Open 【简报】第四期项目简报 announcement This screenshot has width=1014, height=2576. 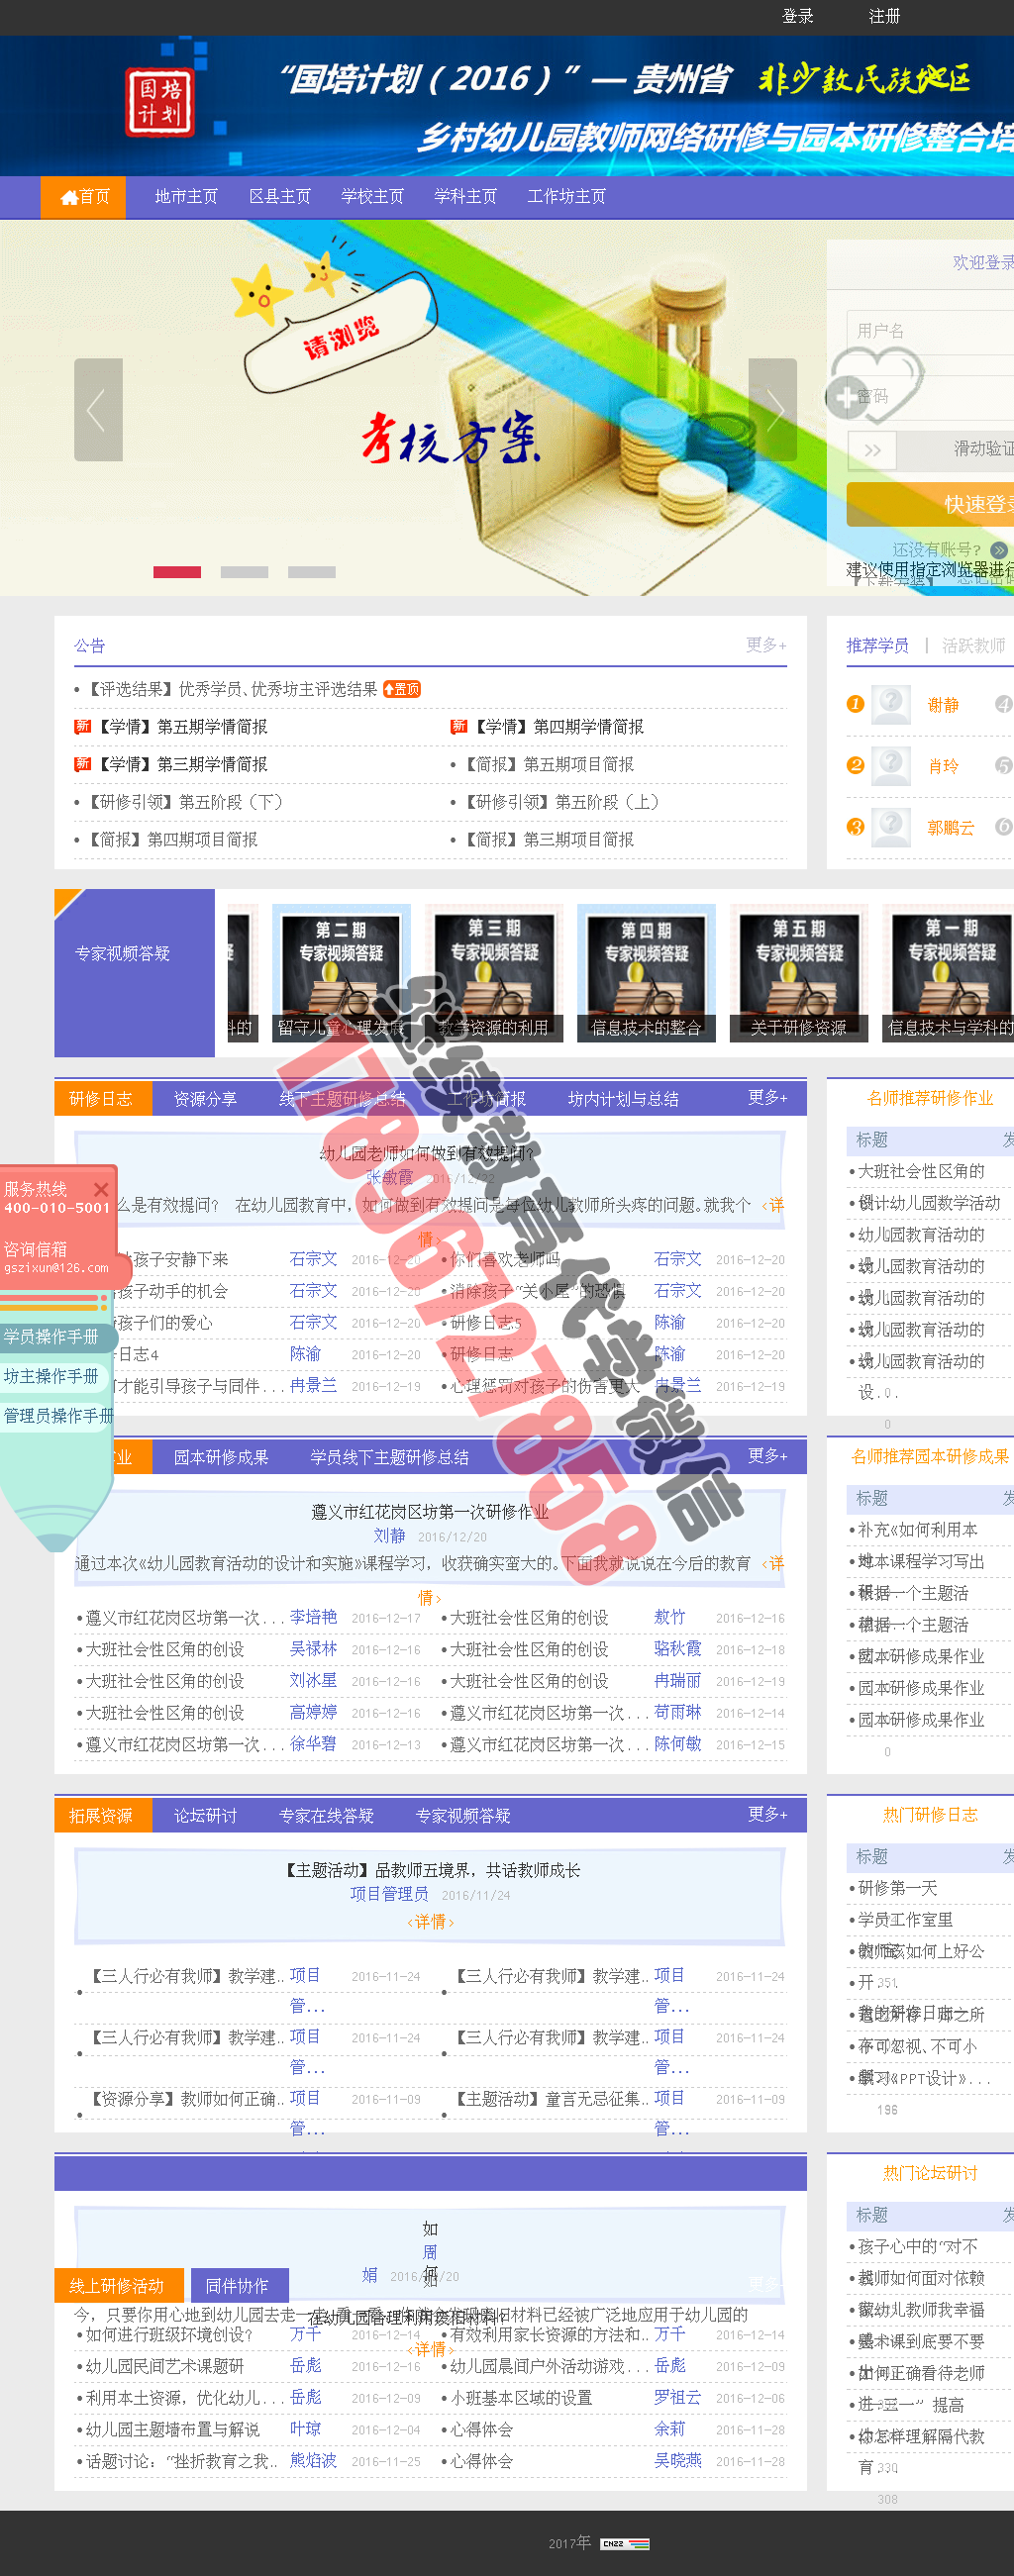pos(172,840)
